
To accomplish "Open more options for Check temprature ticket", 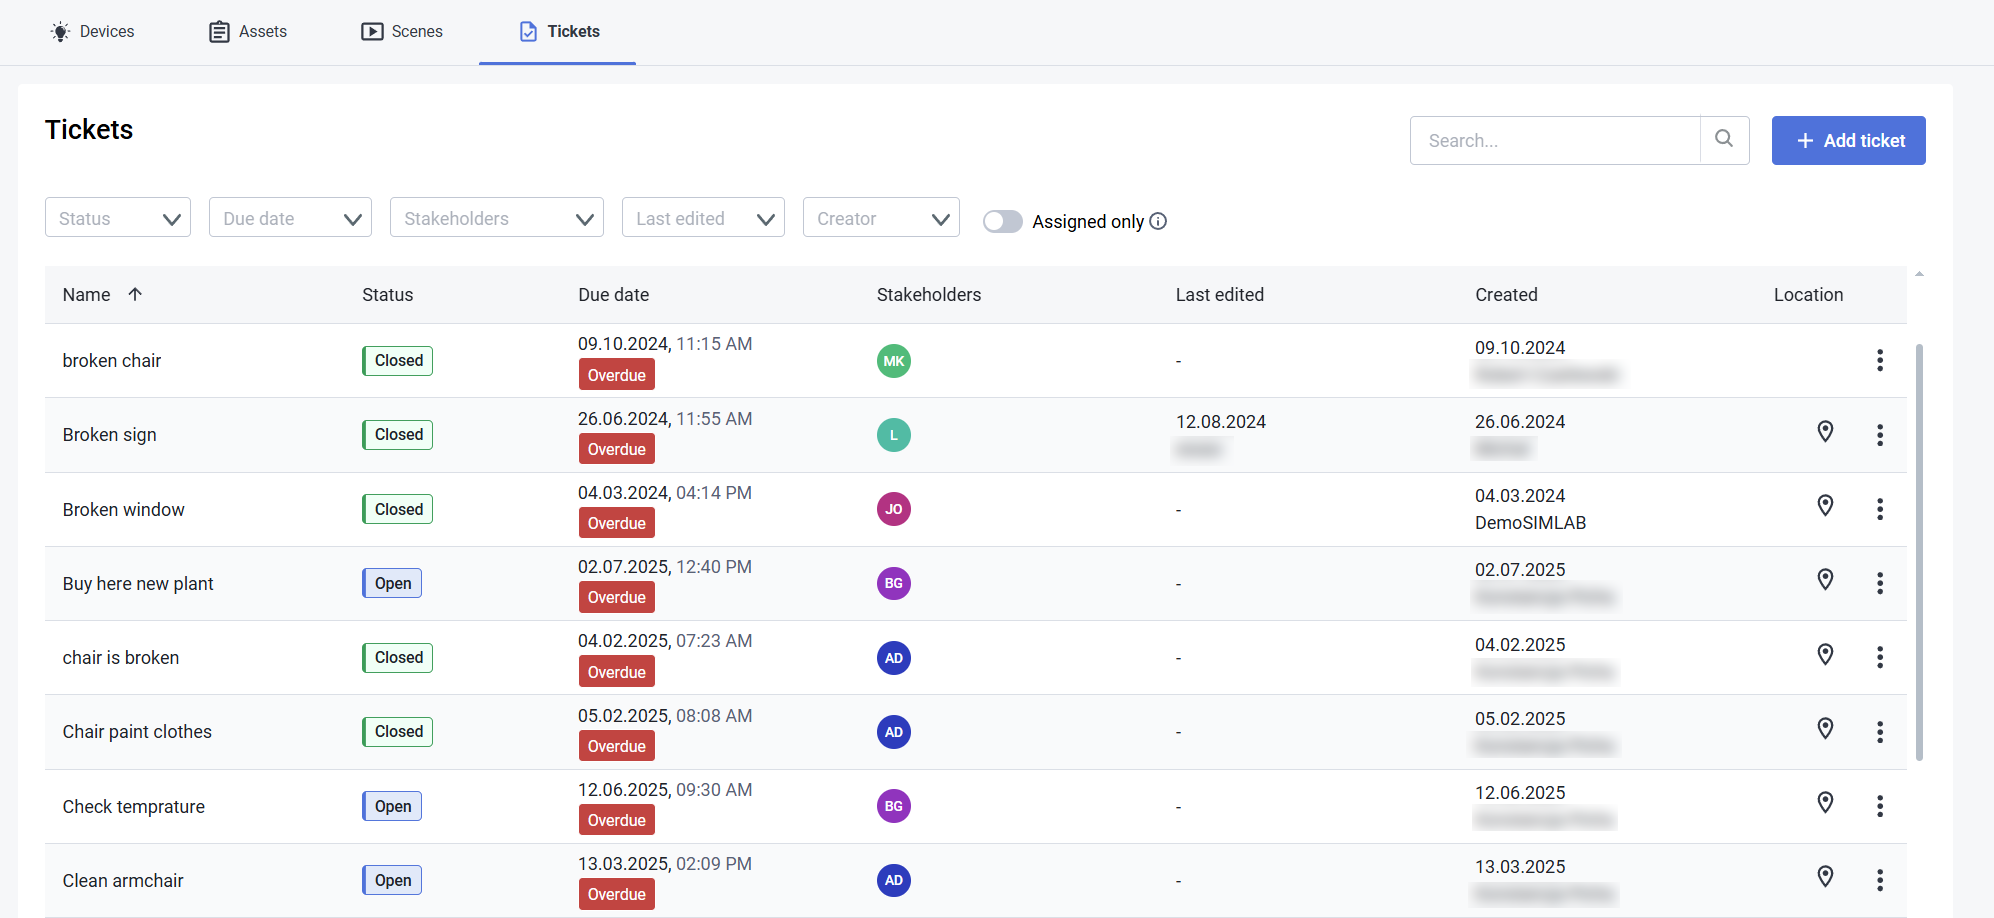I will (x=1880, y=806).
